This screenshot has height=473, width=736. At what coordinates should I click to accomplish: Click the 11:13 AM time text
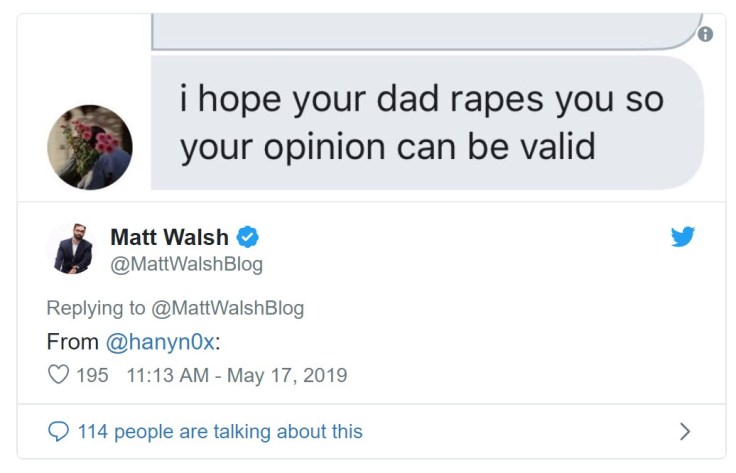(168, 376)
